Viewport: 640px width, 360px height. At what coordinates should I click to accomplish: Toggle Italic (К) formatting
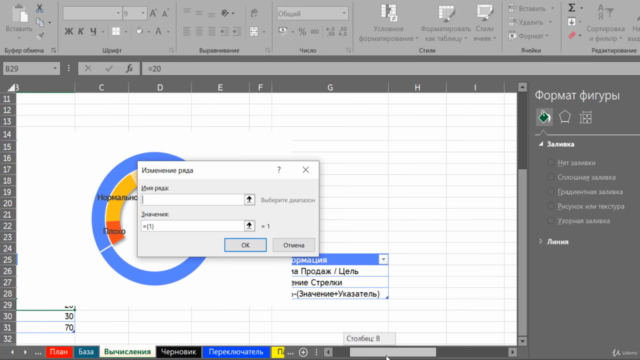(81, 31)
